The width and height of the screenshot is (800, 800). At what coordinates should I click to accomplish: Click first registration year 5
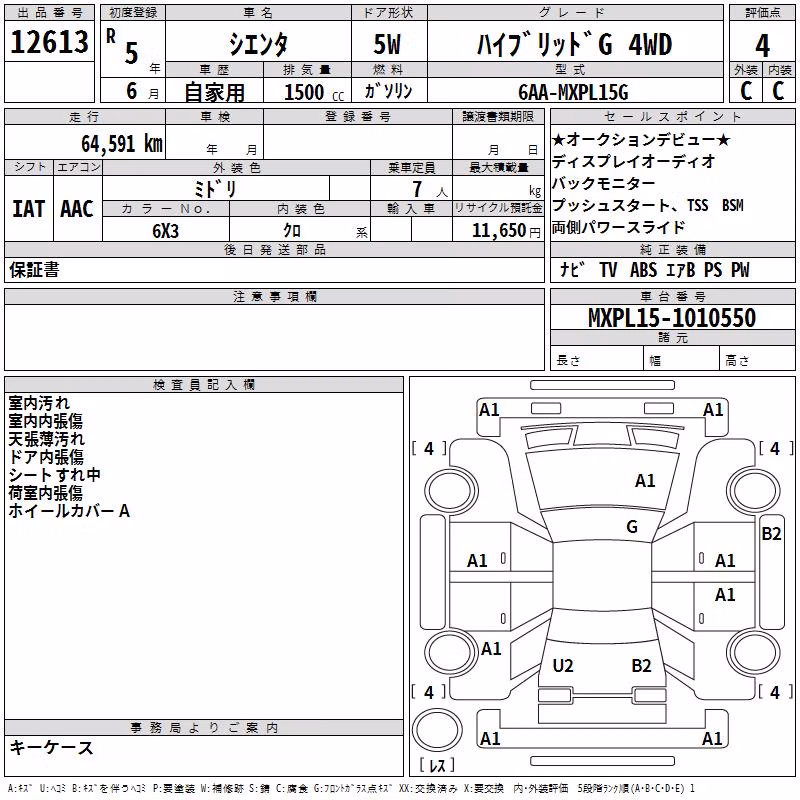coord(132,53)
